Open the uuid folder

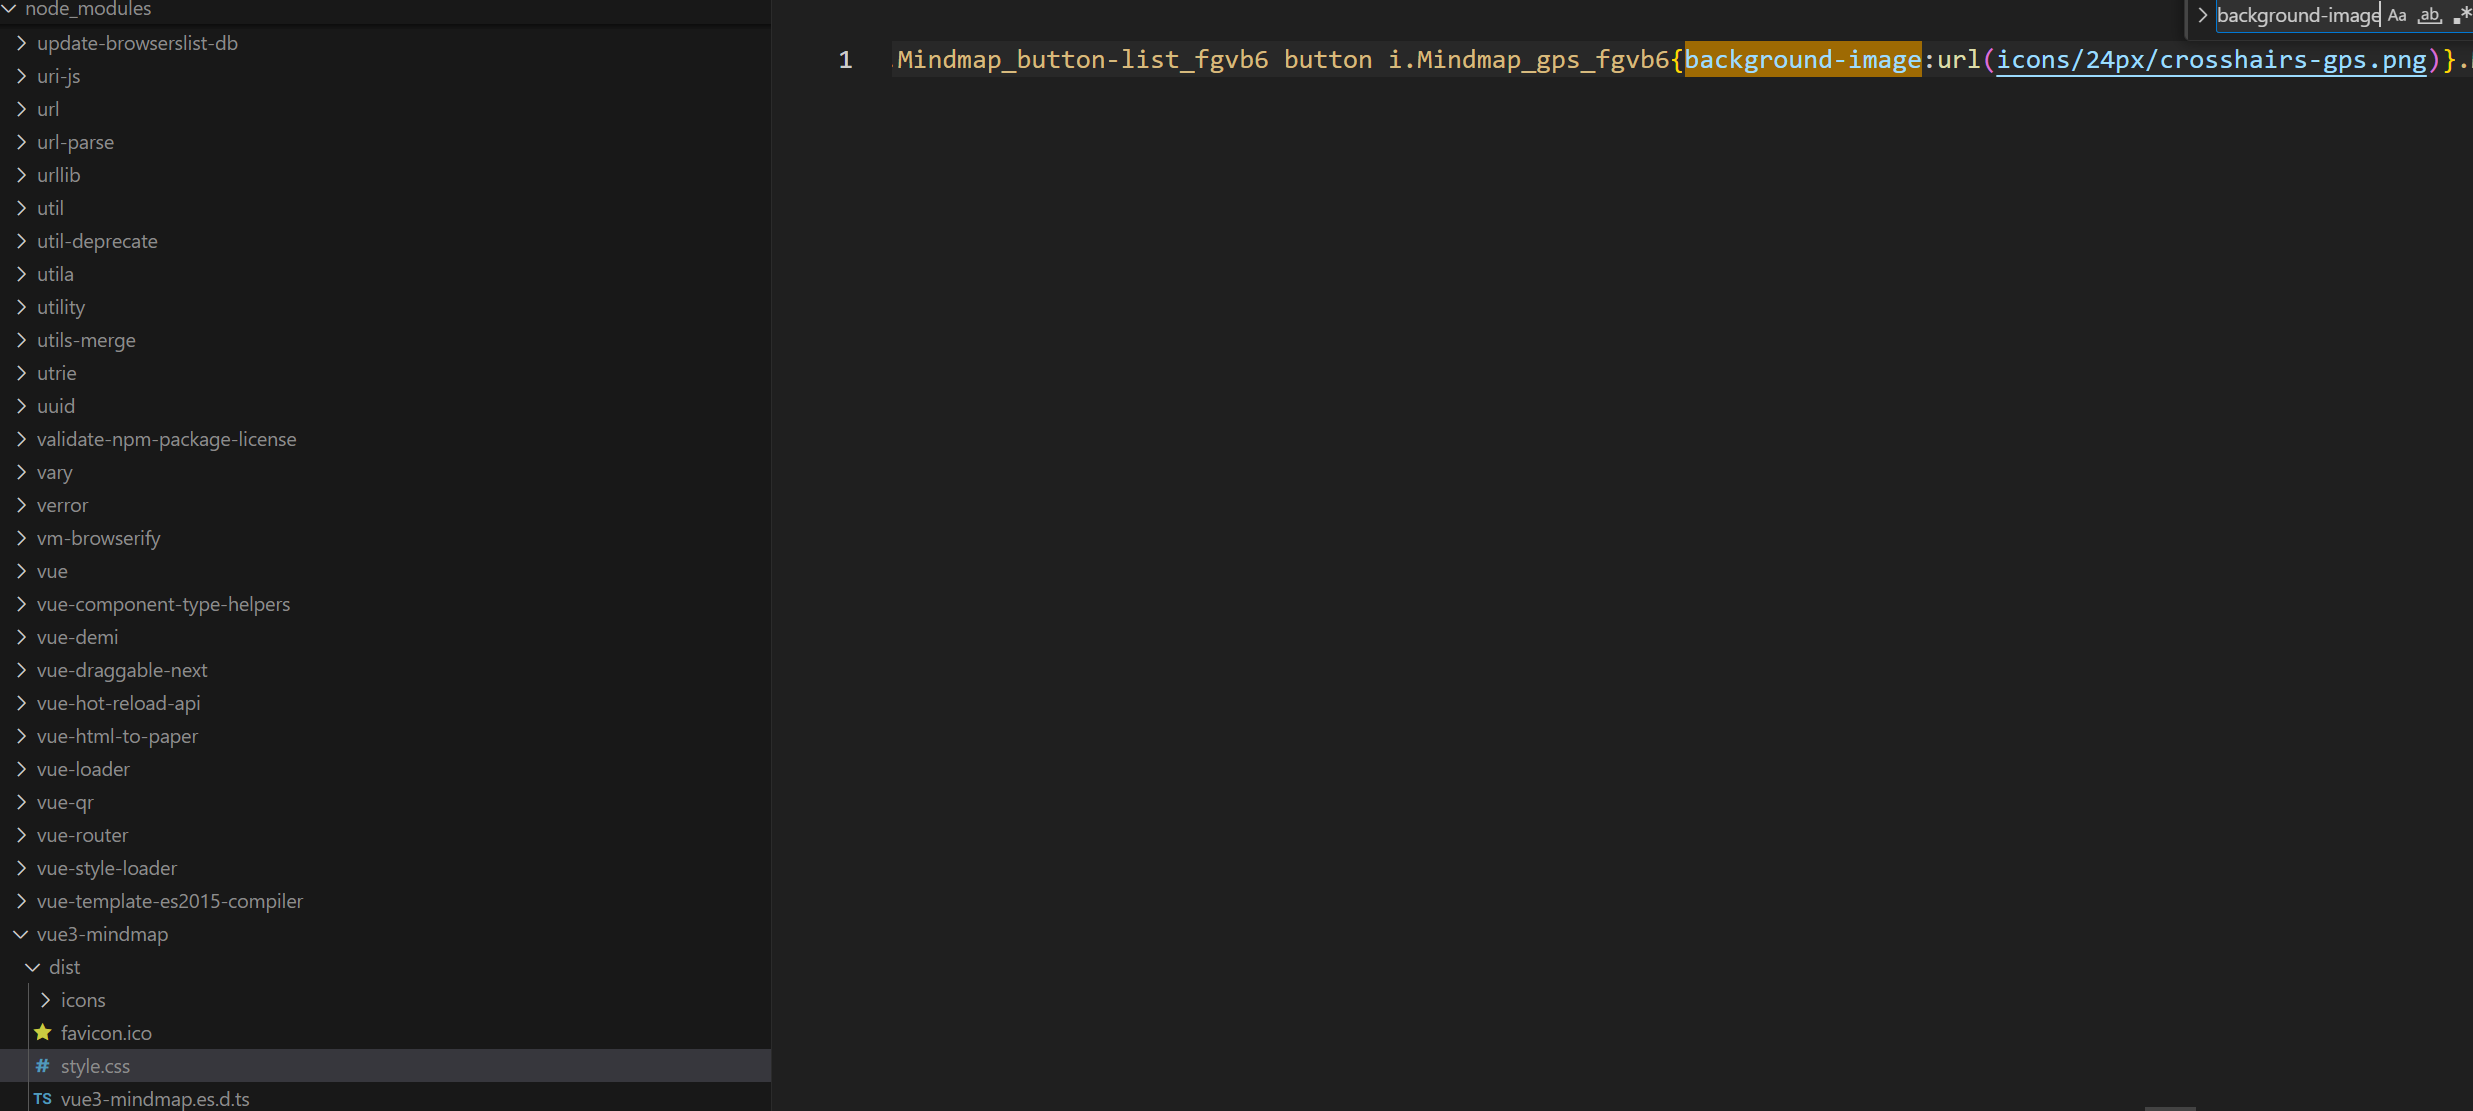[56, 405]
